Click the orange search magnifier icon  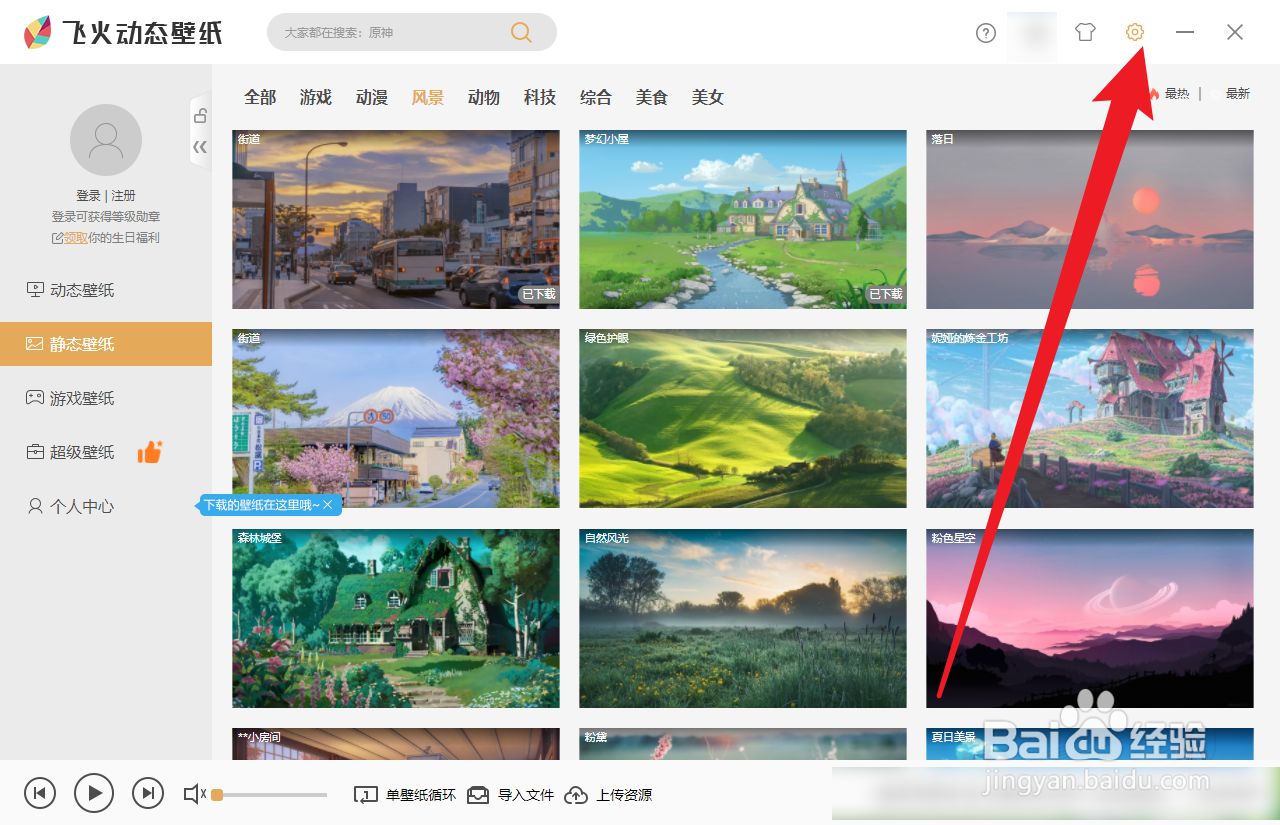point(521,32)
